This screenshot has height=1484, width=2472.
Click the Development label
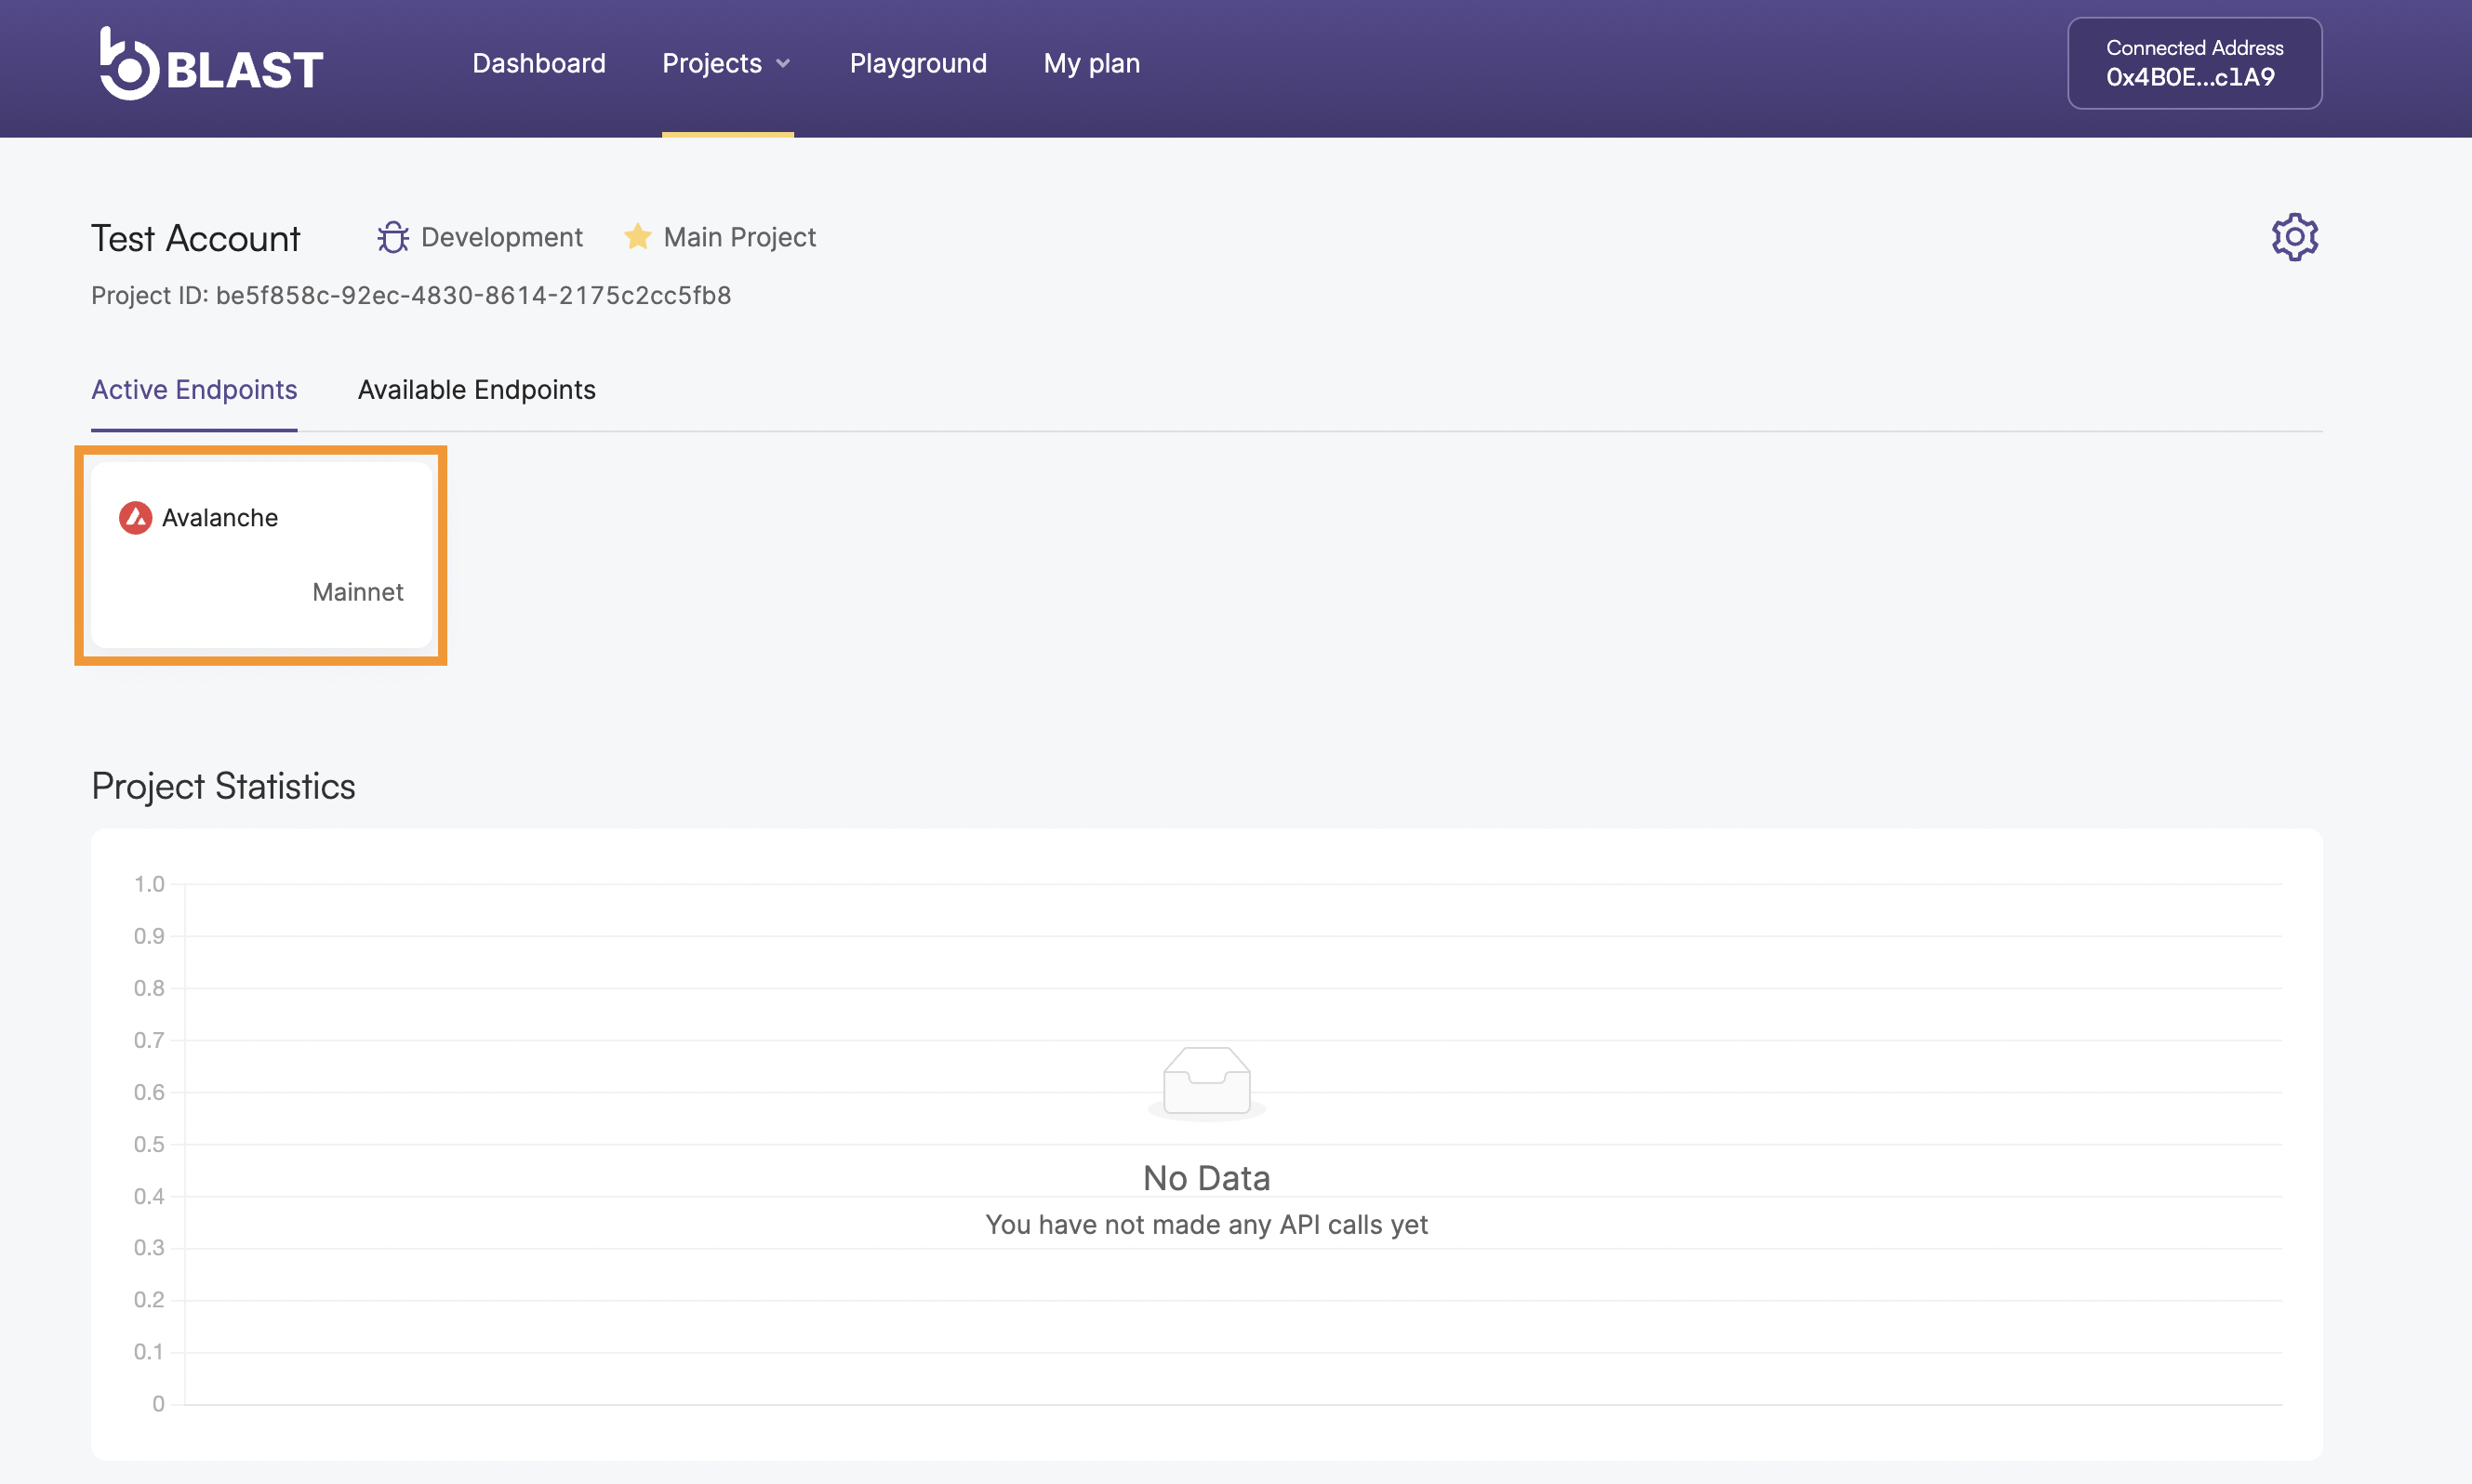[x=502, y=237]
